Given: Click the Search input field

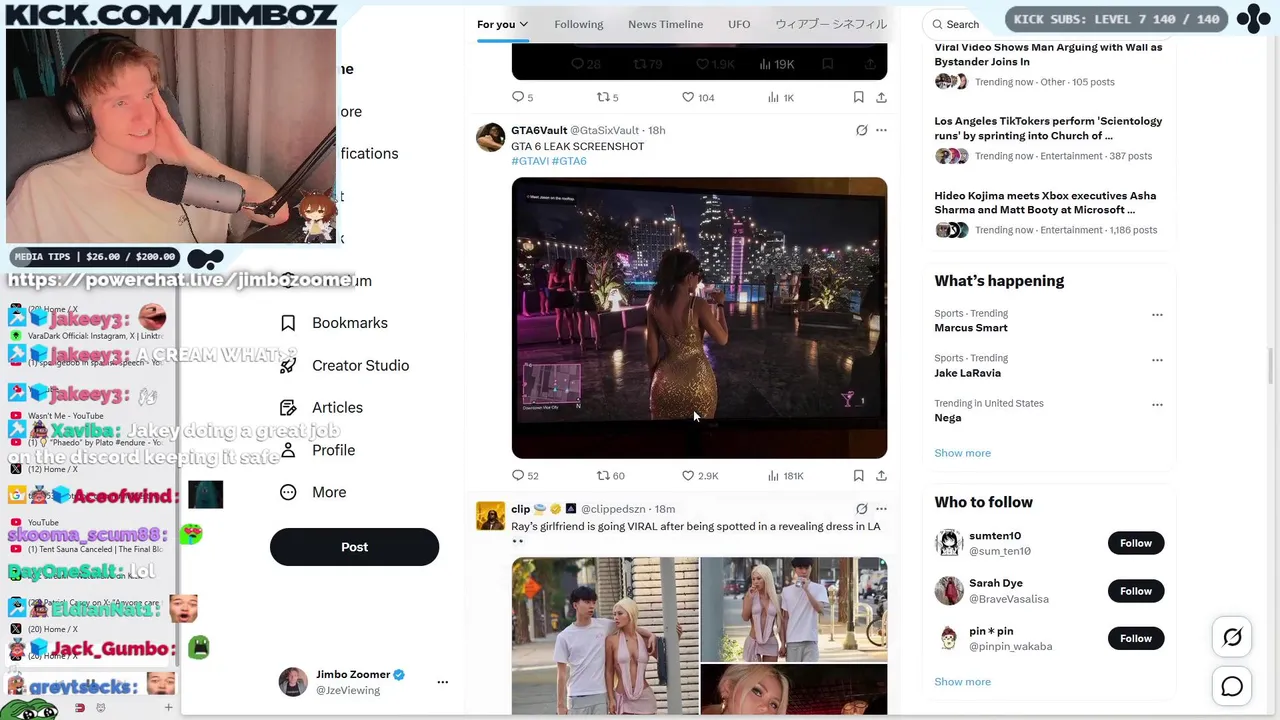Looking at the screenshot, I should point(961,24).
